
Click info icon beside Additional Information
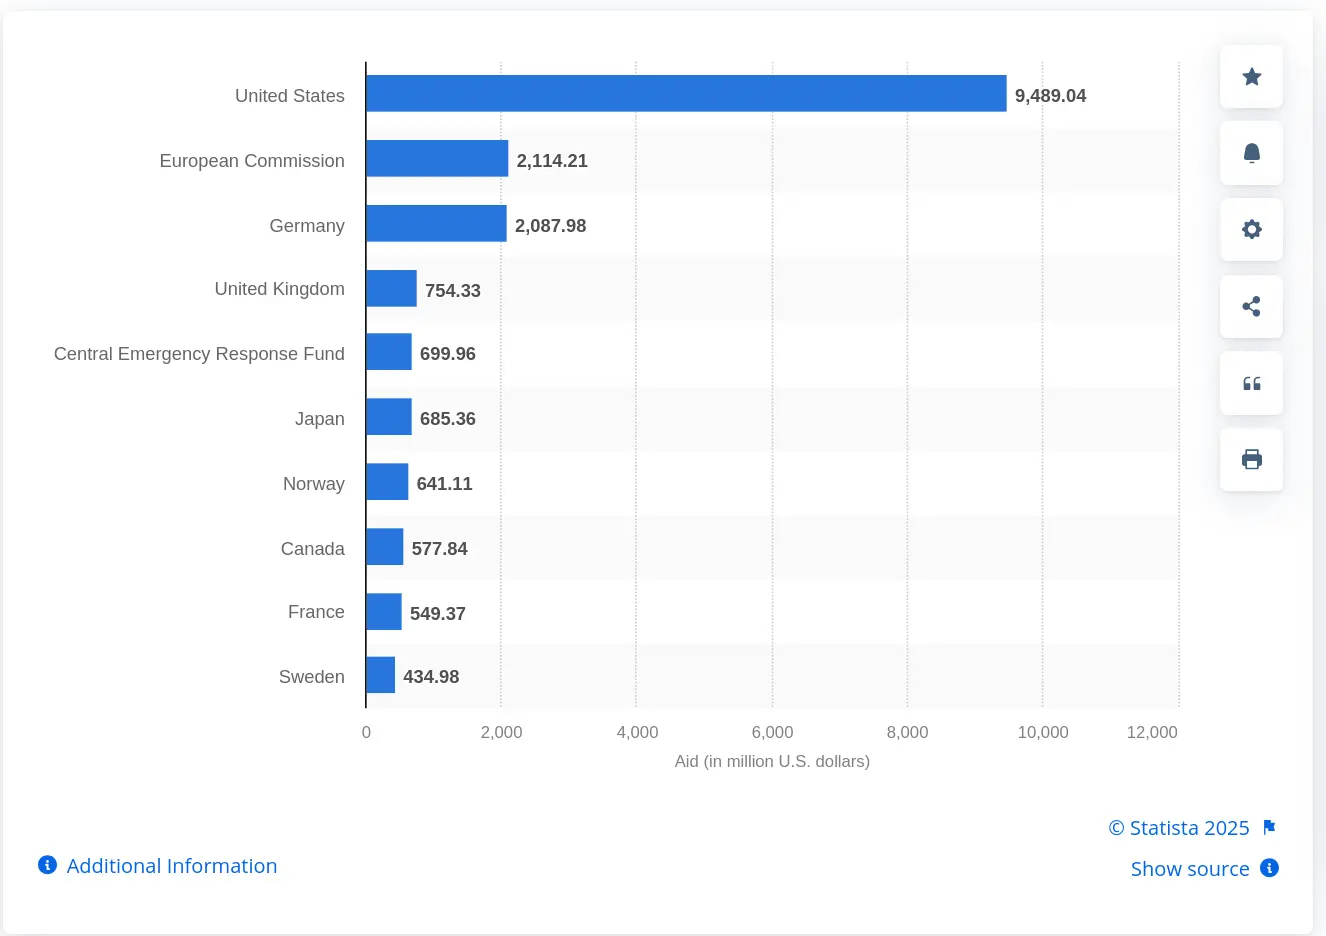(47, 865)
